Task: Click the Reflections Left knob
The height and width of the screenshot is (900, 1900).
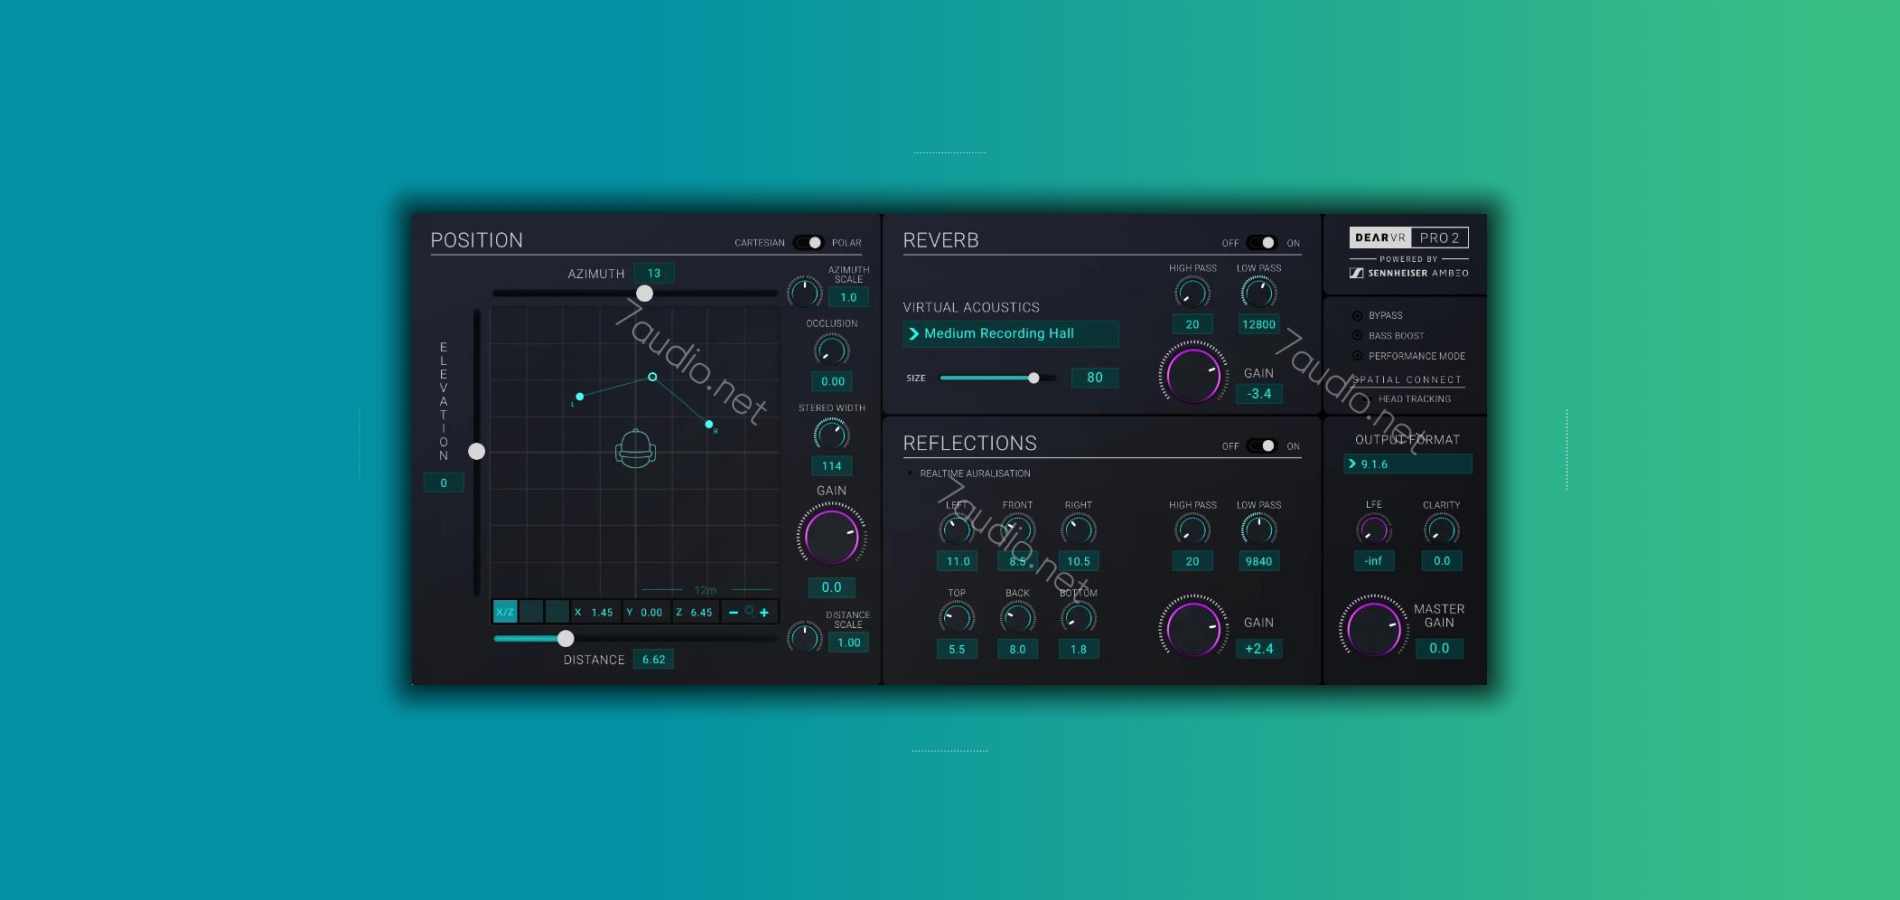Action: (x=957, y=530)
